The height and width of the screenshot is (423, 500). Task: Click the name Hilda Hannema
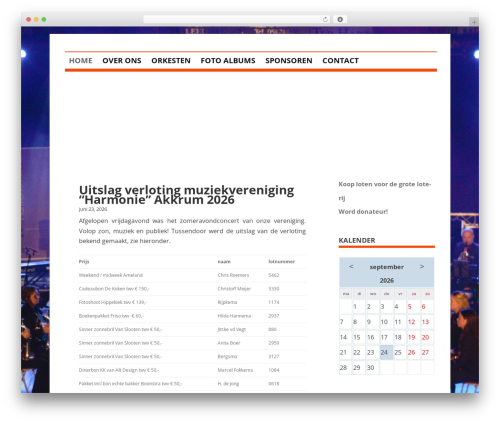tap(234, 316)
